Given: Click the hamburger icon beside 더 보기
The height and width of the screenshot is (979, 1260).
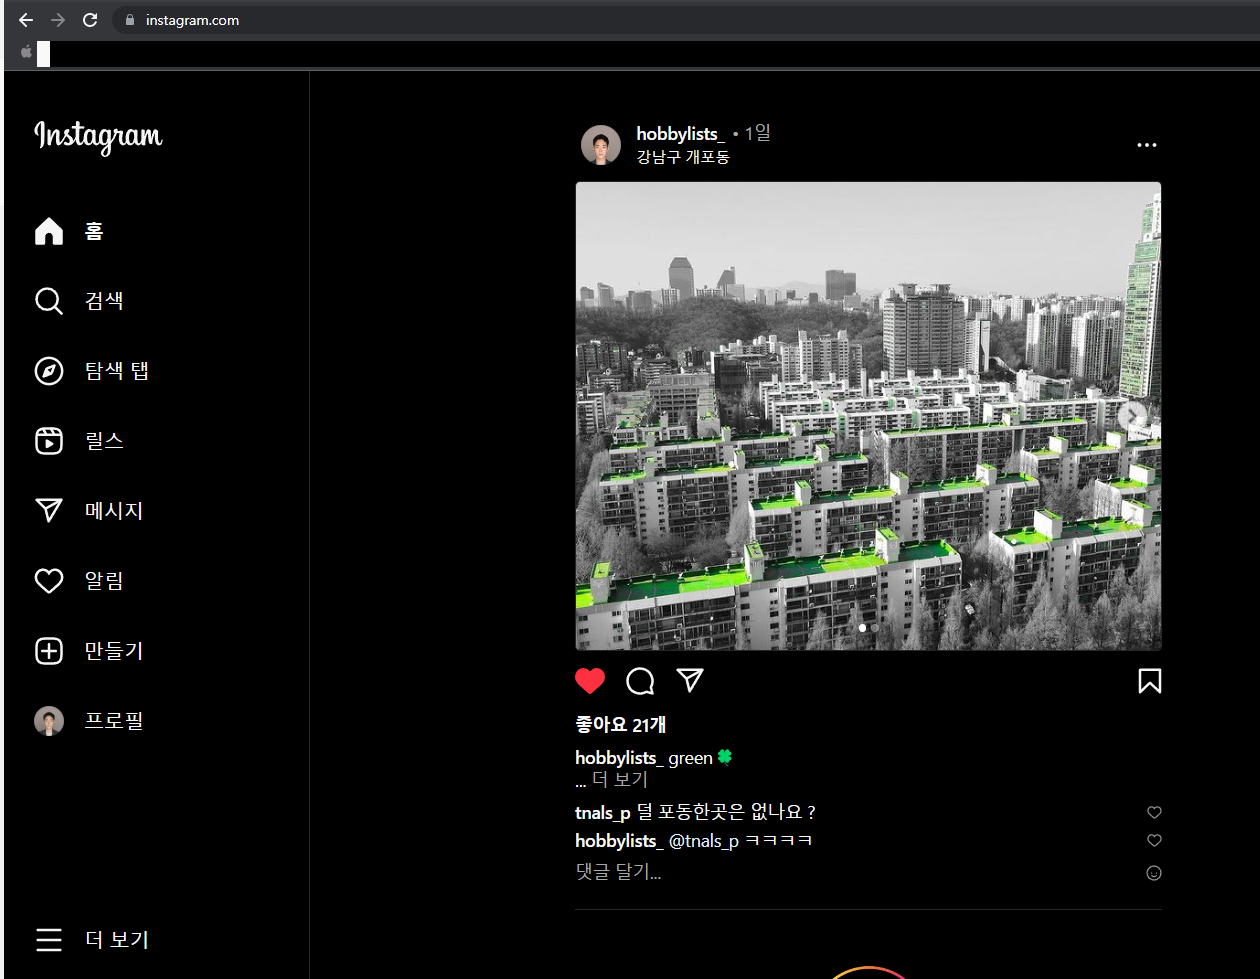Looking at the screenshot, I should coord(49,940).
